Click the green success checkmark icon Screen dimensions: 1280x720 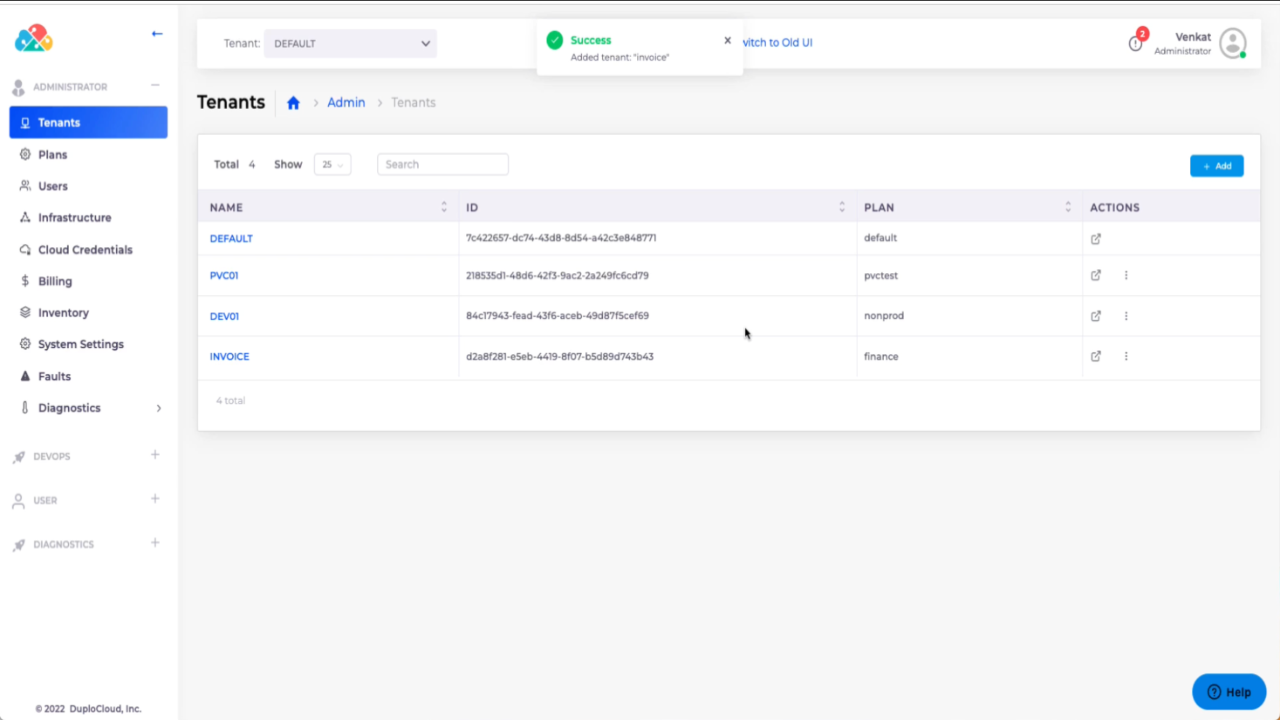click(554, 40)
